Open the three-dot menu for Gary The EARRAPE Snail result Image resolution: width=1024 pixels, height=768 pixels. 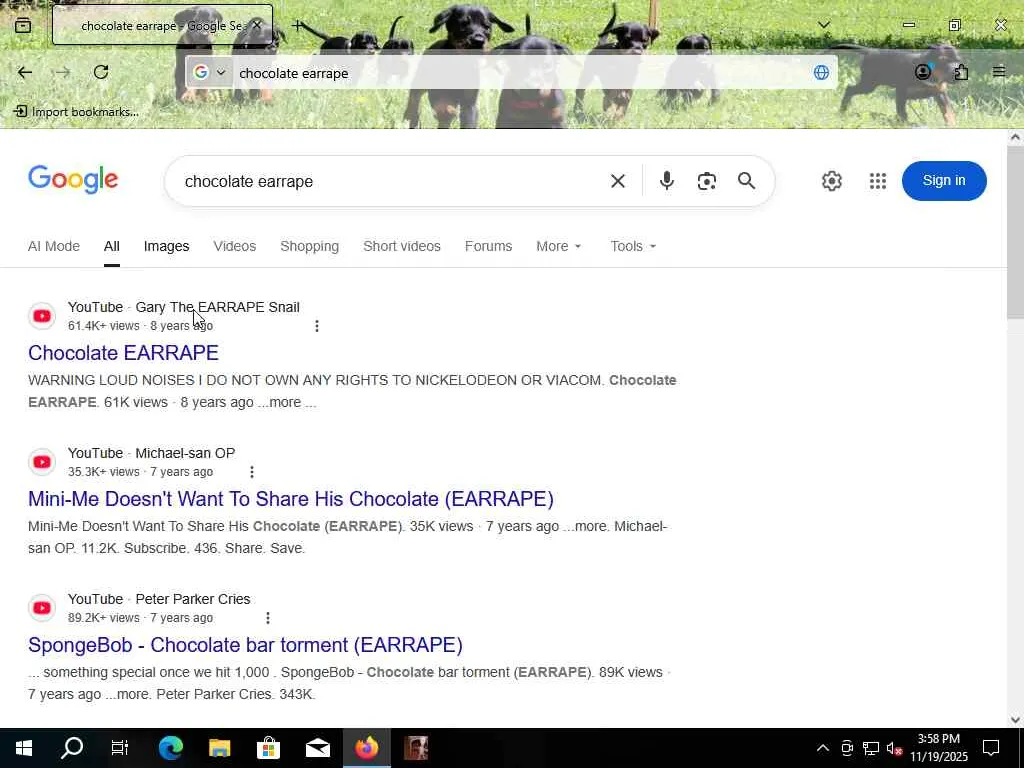click(x=317, y=326)
